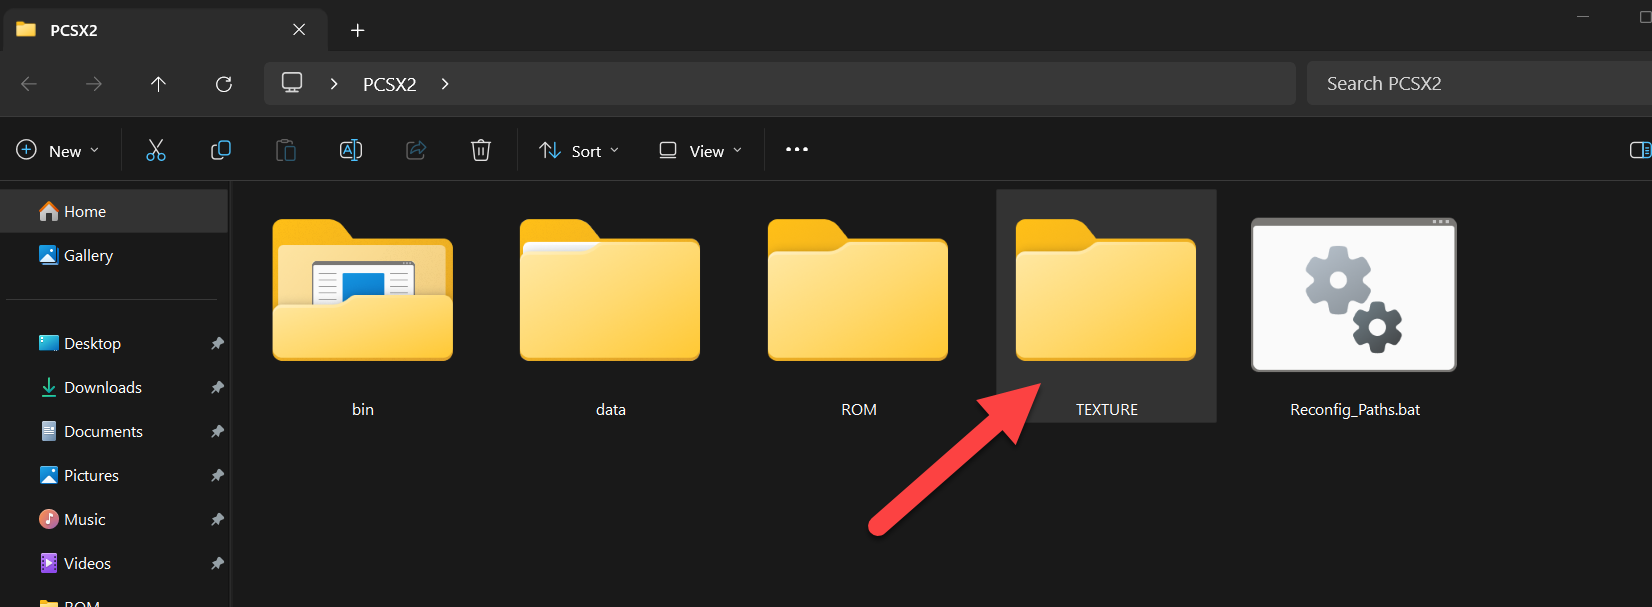Open Home in the sidebar
1652x607 pixels.
tap(114, 211)
